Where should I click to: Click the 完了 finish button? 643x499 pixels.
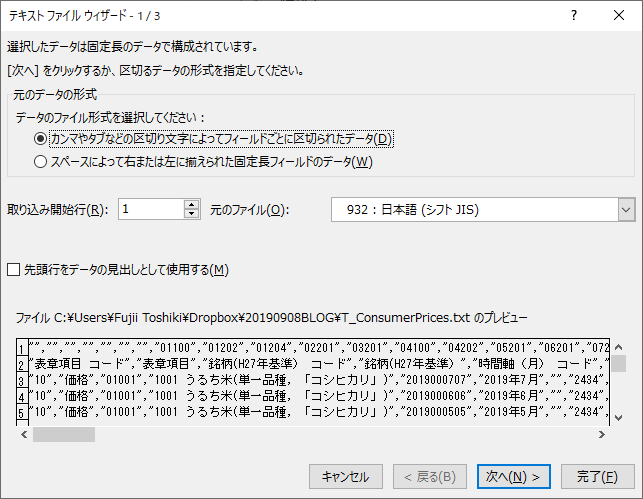coord(597,476)
